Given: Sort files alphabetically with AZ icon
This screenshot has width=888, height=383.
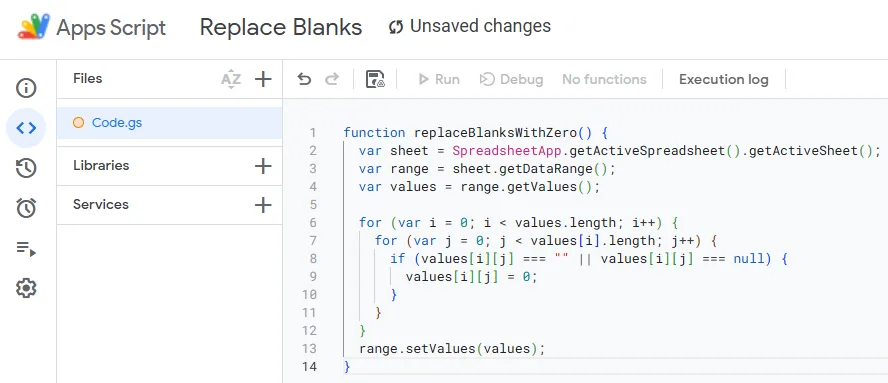Looking at the screenshot, I should point(231,79).
